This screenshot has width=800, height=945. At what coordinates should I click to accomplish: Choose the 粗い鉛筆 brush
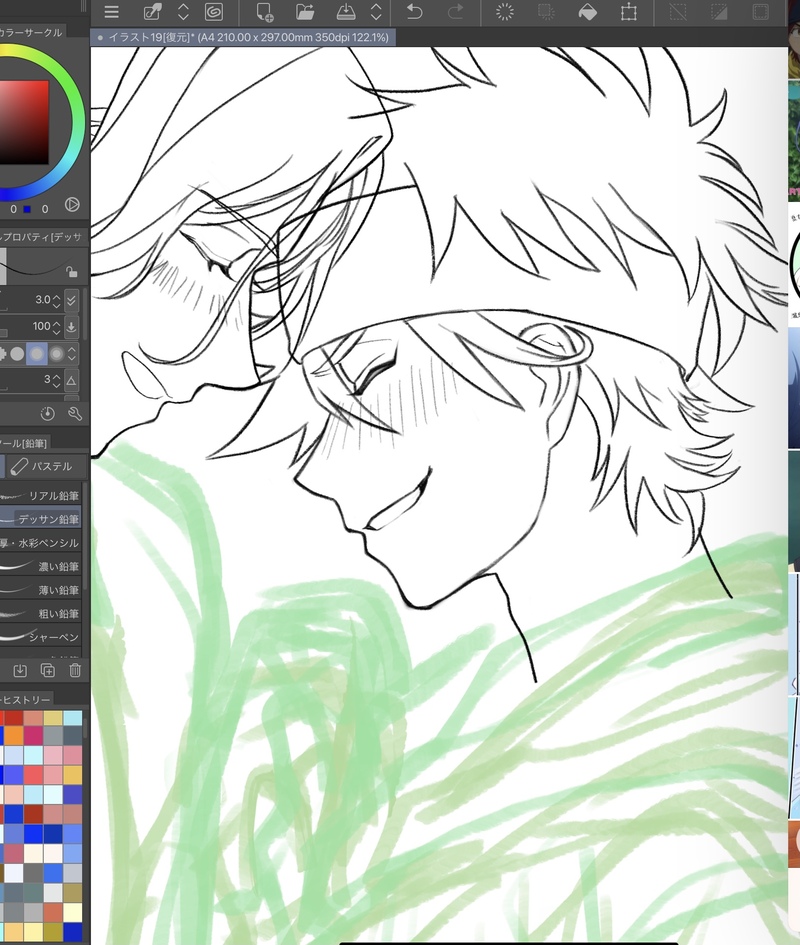click(40, 613)
